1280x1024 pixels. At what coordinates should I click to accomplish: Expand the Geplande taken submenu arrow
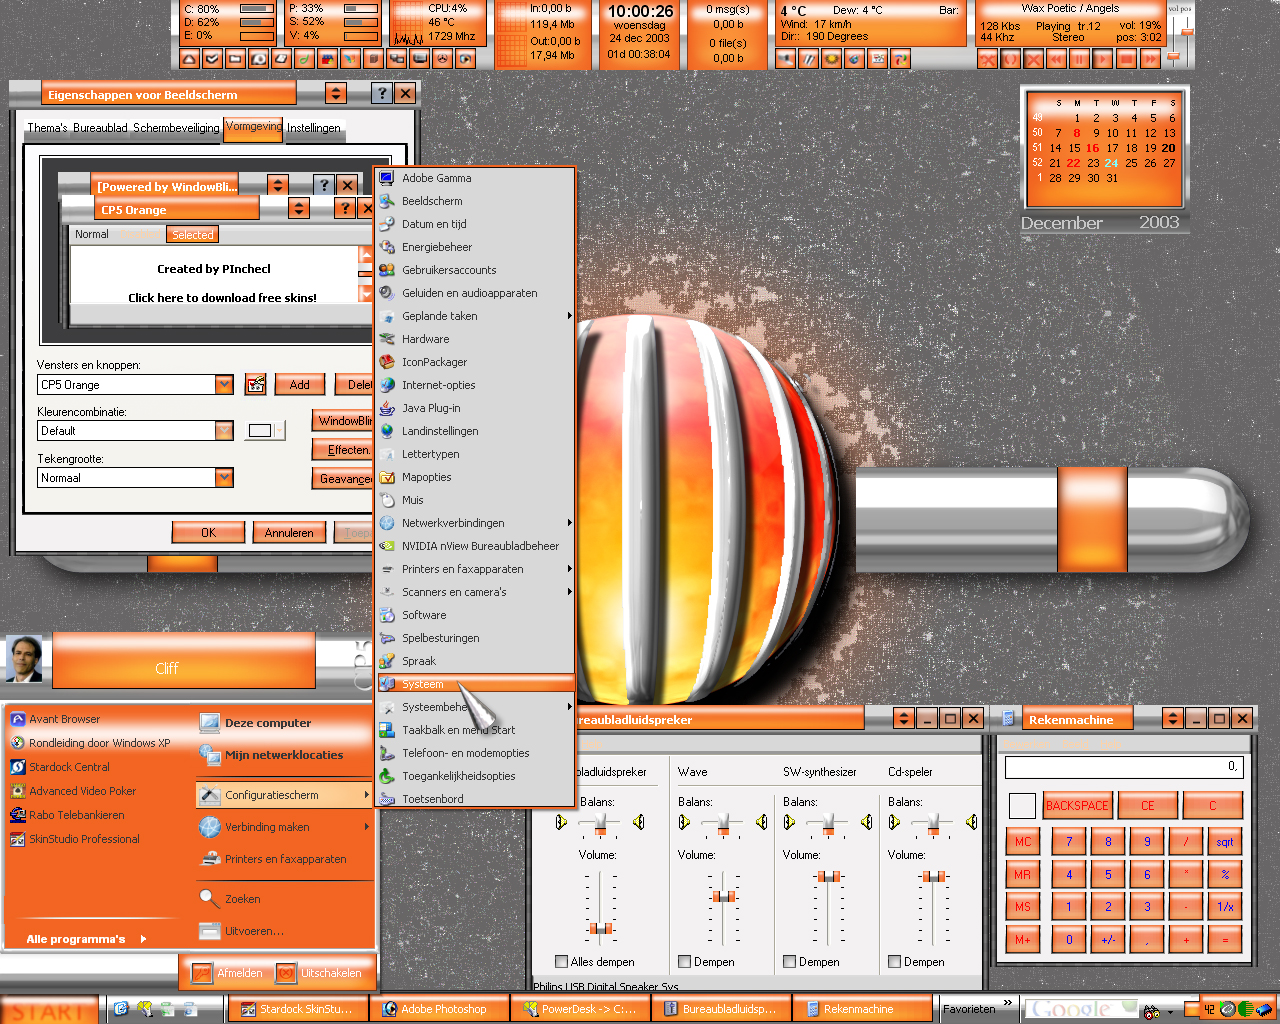pos(569,316)
